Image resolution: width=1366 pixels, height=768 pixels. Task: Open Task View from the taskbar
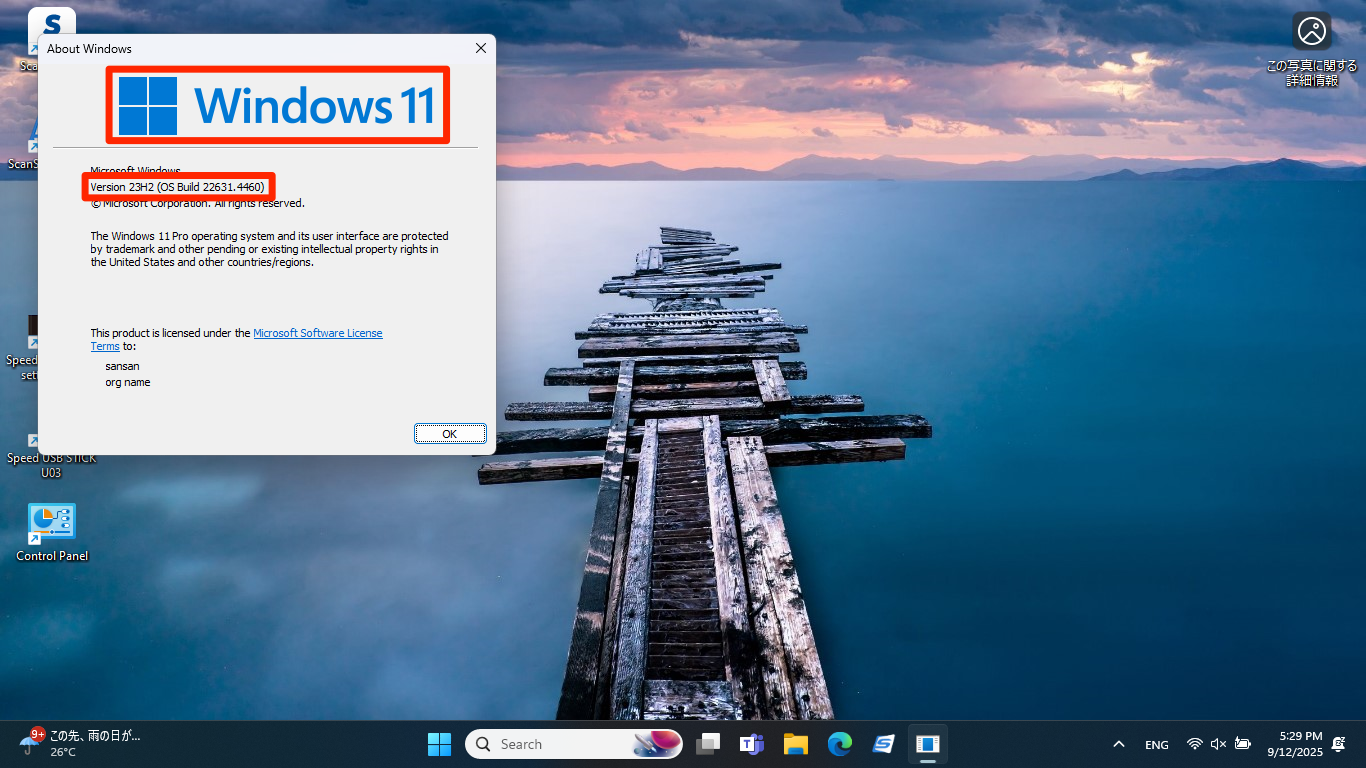pos(708,744)
